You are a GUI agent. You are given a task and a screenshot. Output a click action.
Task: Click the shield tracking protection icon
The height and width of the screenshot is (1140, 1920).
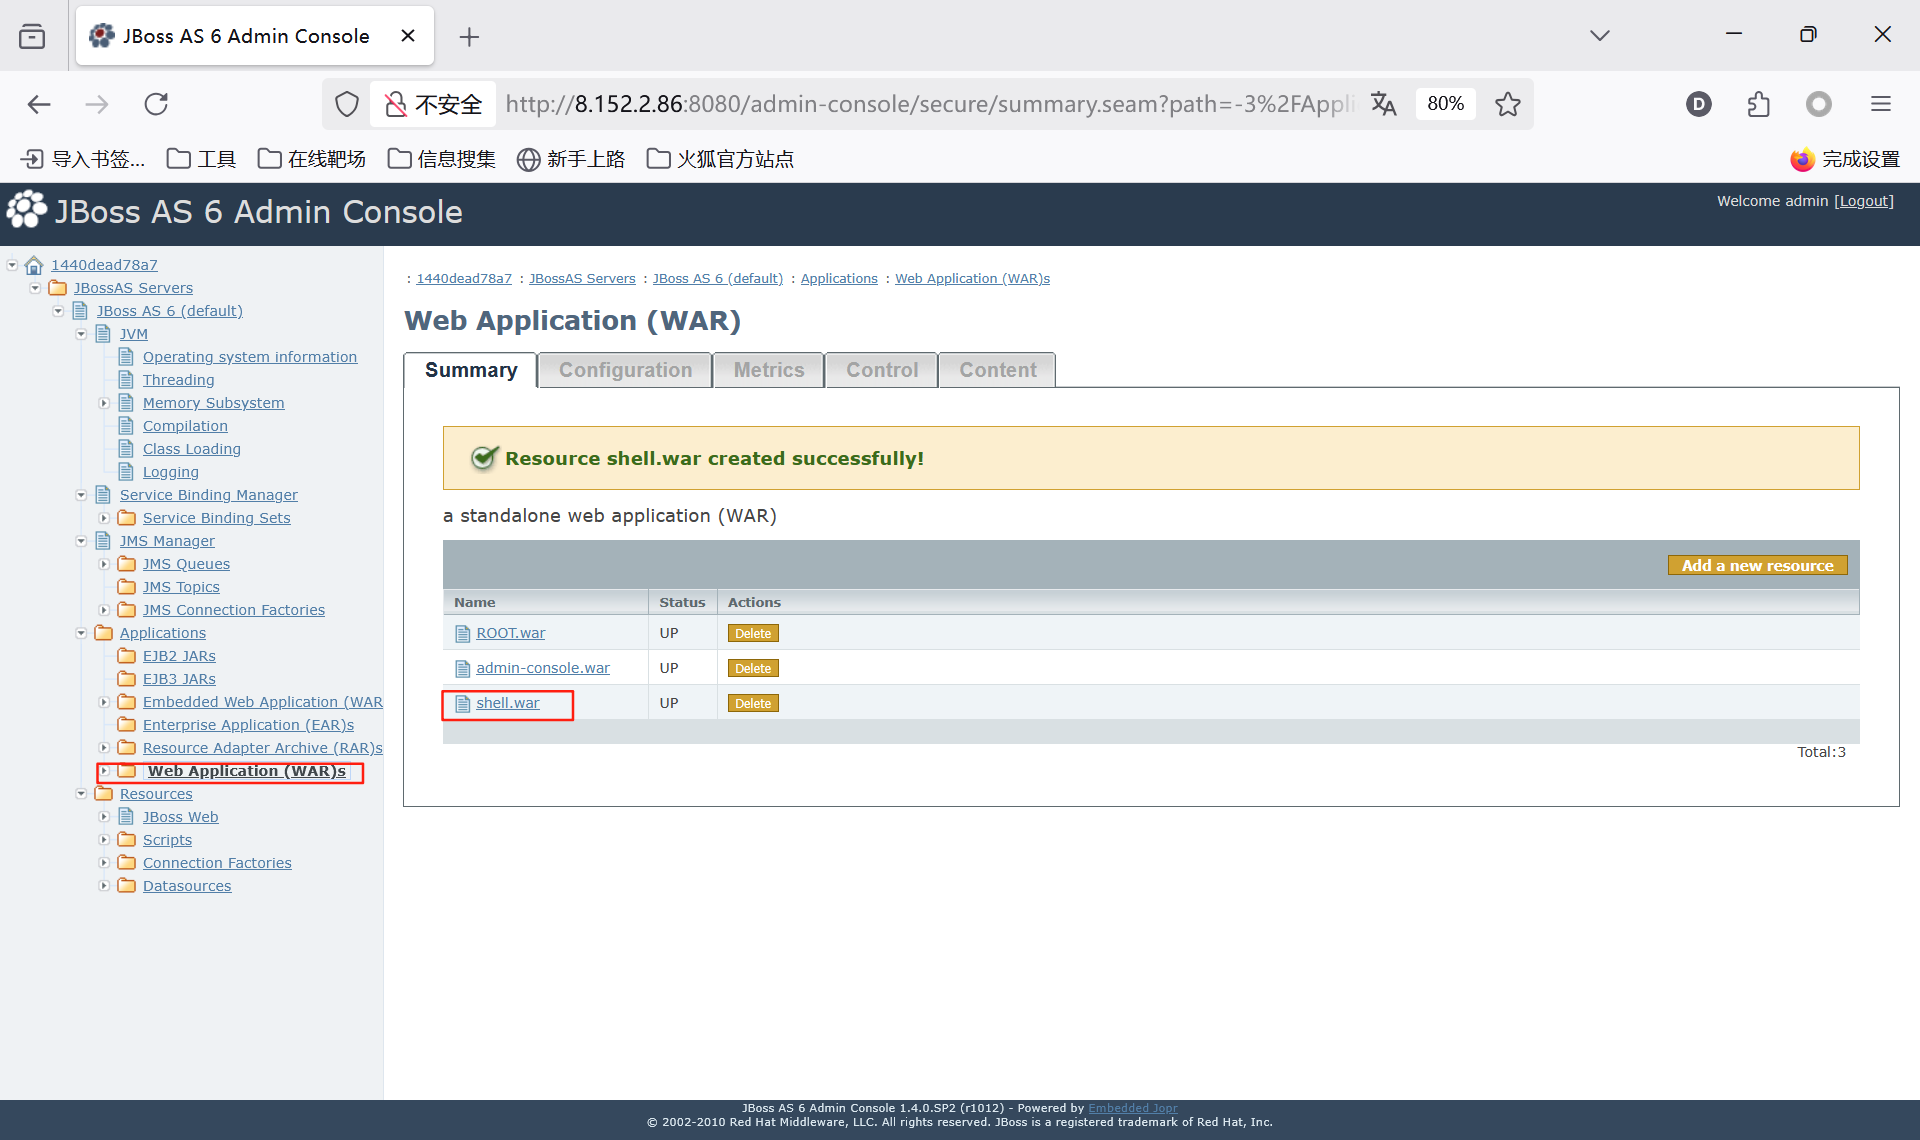pos(346,104)
